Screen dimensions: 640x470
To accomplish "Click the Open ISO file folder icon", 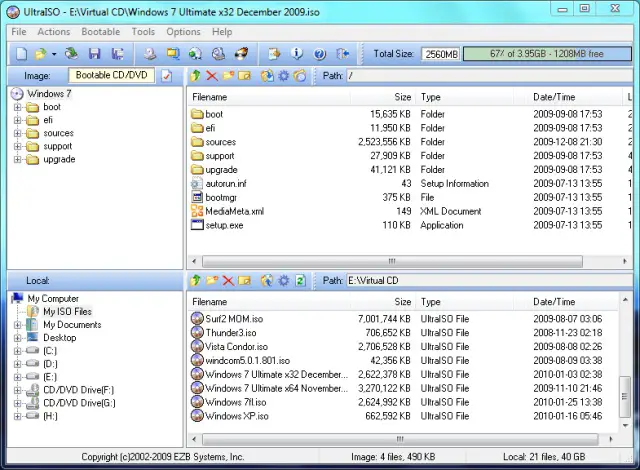I will point(40,53).
